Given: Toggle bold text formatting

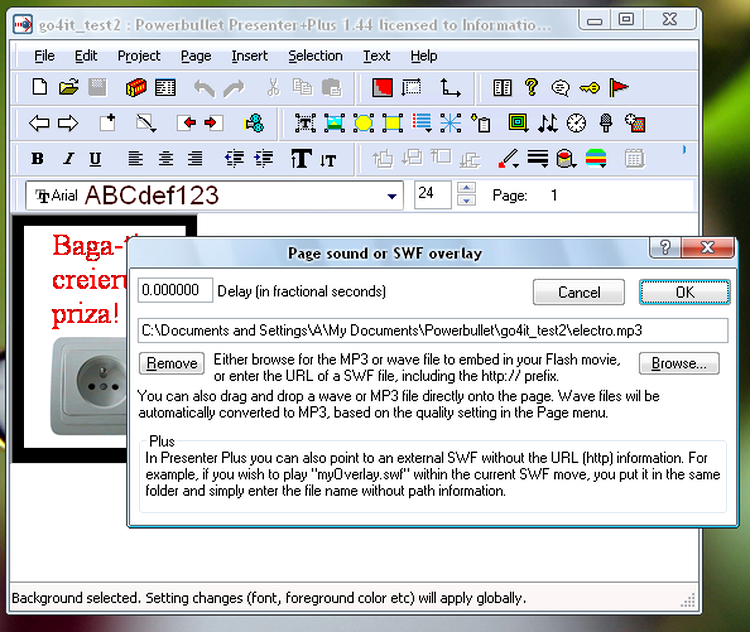Looking at the screenshot, I should 38,159.
